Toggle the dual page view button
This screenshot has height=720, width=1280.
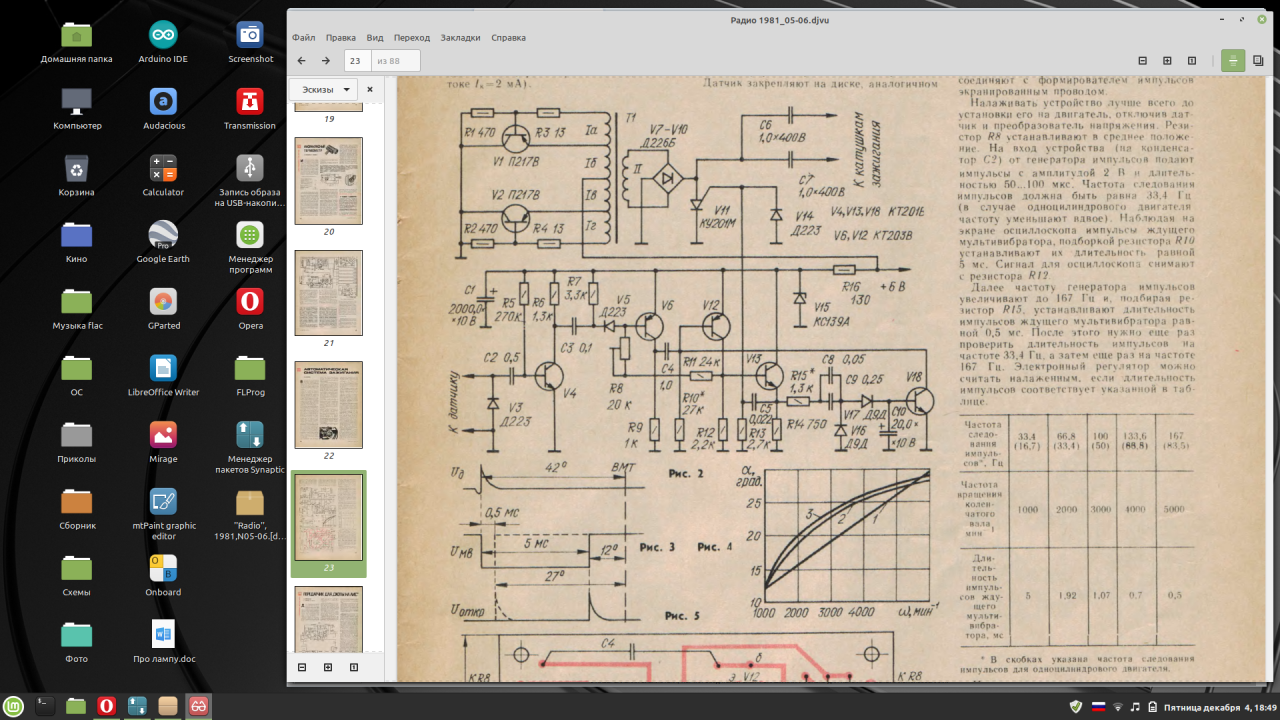pyautogui.click(x=1260, y=61)
